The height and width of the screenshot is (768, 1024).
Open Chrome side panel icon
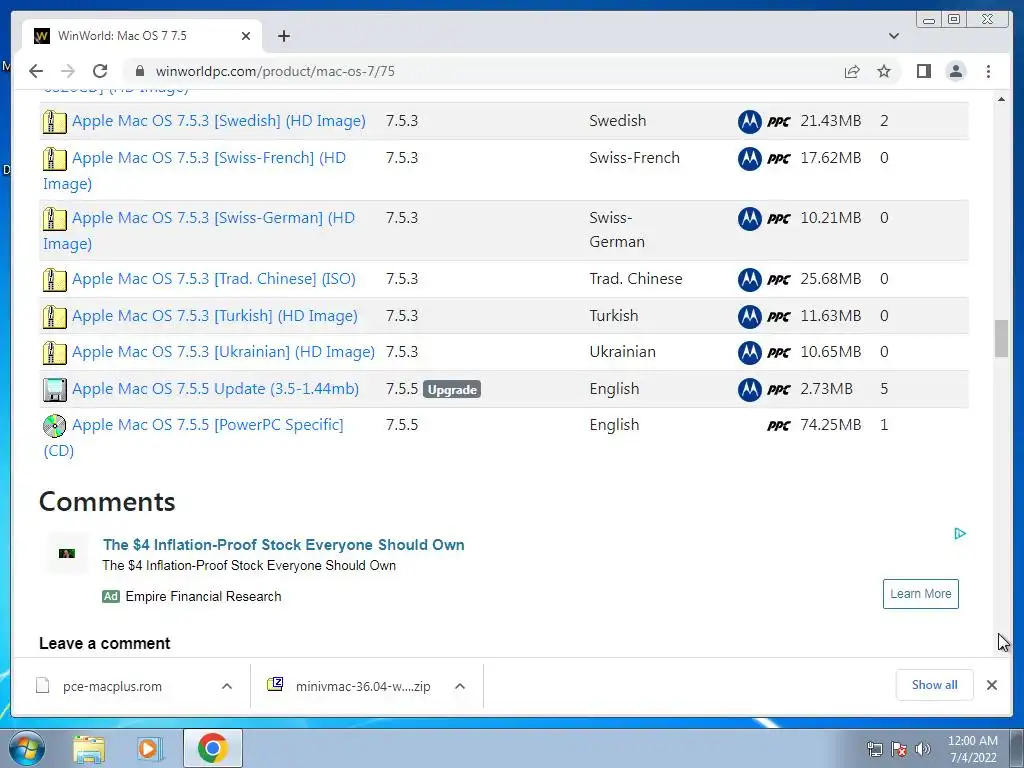(x=923, y=71)
